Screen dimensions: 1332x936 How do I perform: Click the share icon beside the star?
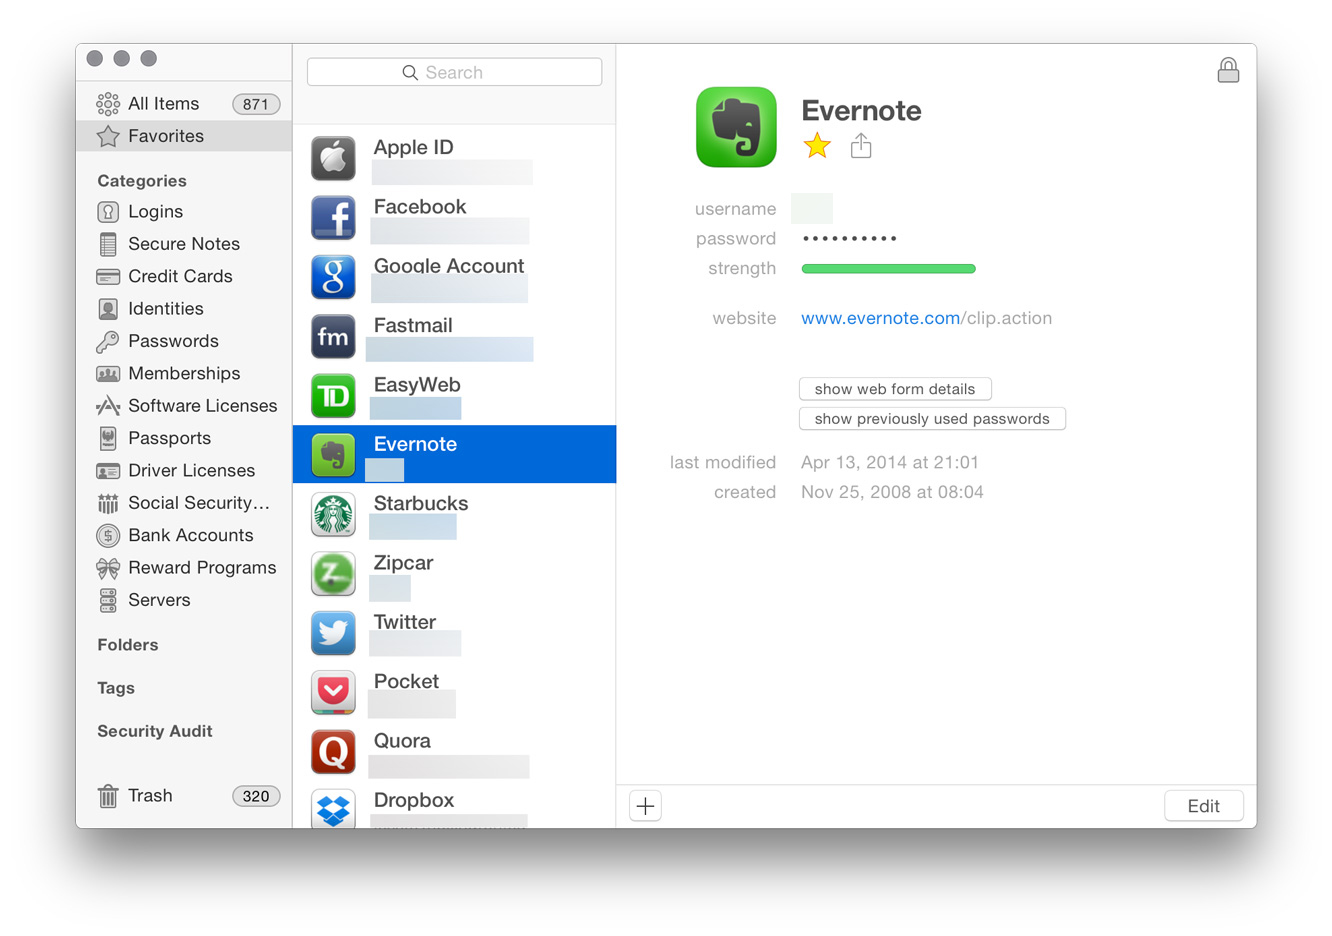(861, 146)
